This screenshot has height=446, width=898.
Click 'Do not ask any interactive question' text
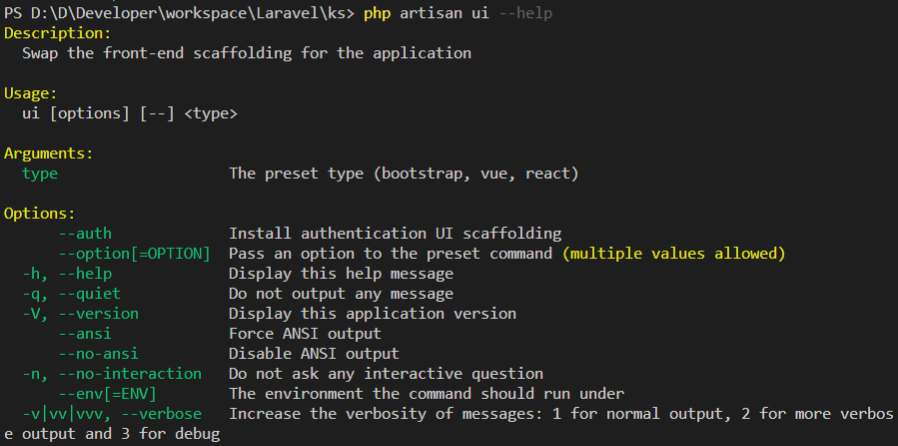coord(386,374)
